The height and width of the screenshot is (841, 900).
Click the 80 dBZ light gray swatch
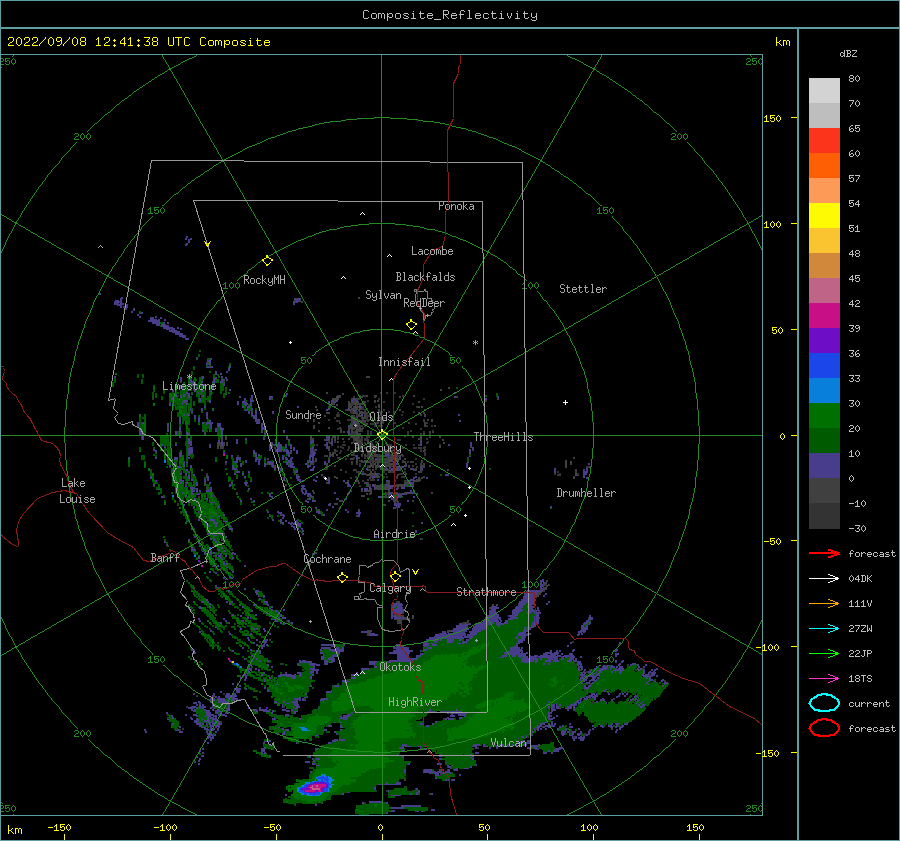824,90
